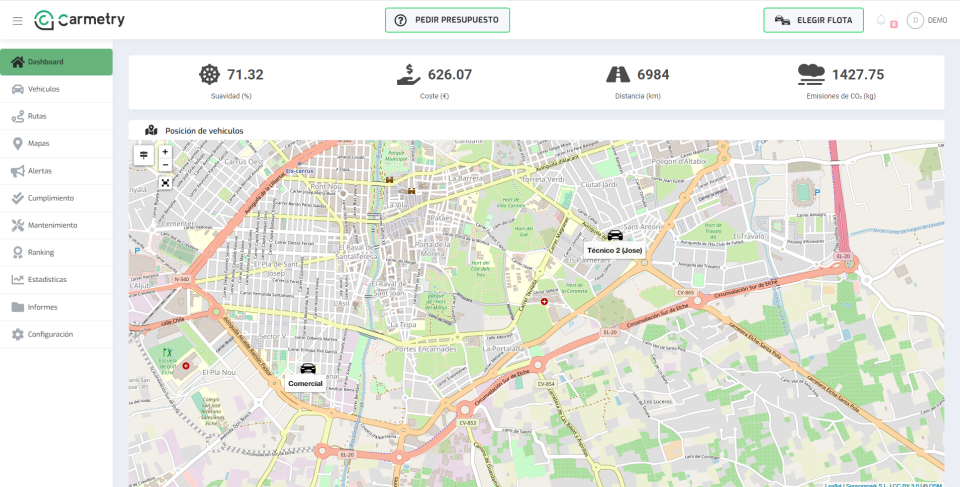Click the CO₂ emissions cloud icon

pos(811,74)
